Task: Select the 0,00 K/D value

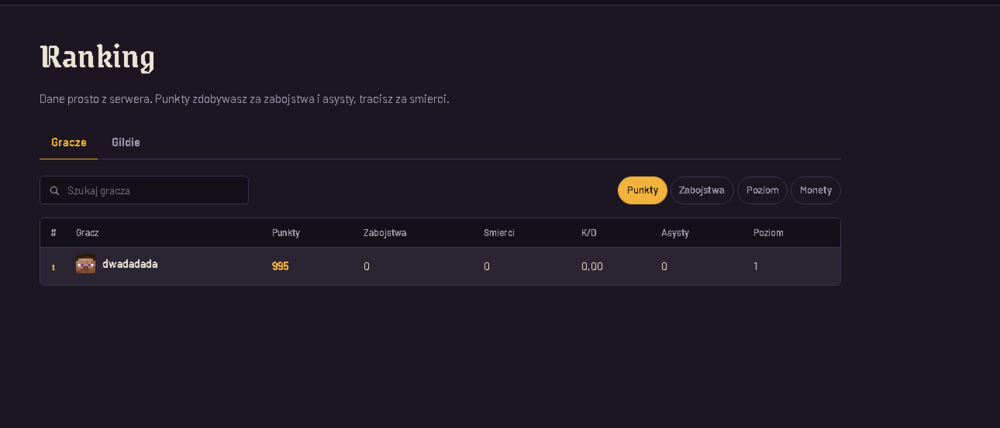Action: [592, 266]
